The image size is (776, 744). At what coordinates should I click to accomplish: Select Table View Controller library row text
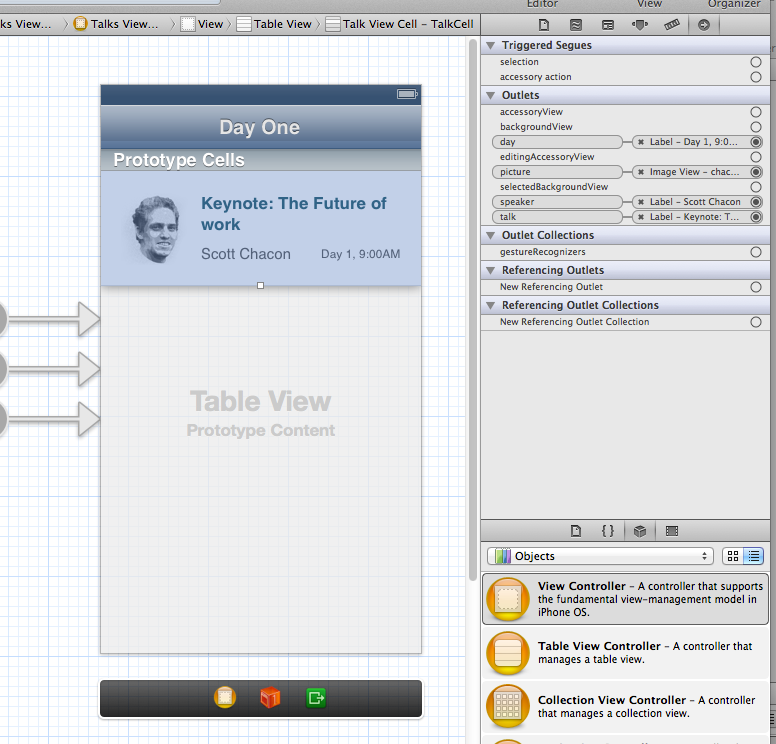coord(645,652)
